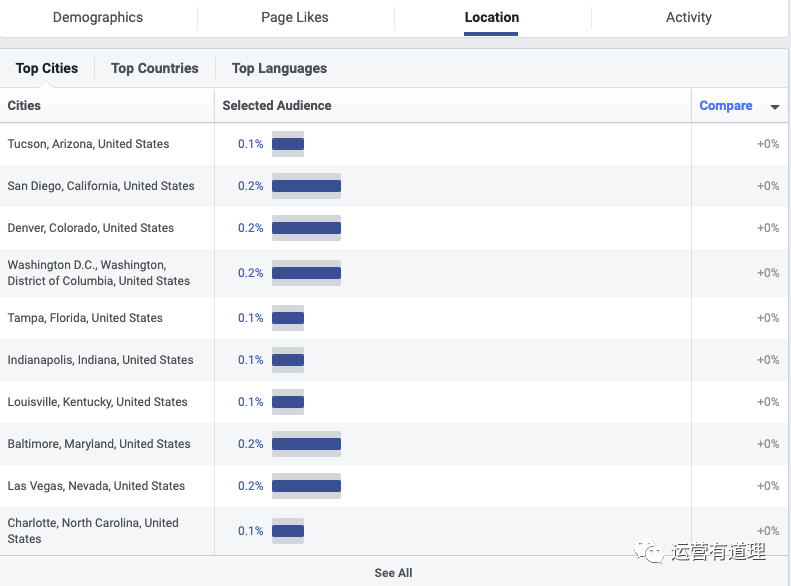This screenshot has width=791, height=586.
Task: Select the Louisville, Kentucky row
Action: pyautogui.click(x=97, y=402)
